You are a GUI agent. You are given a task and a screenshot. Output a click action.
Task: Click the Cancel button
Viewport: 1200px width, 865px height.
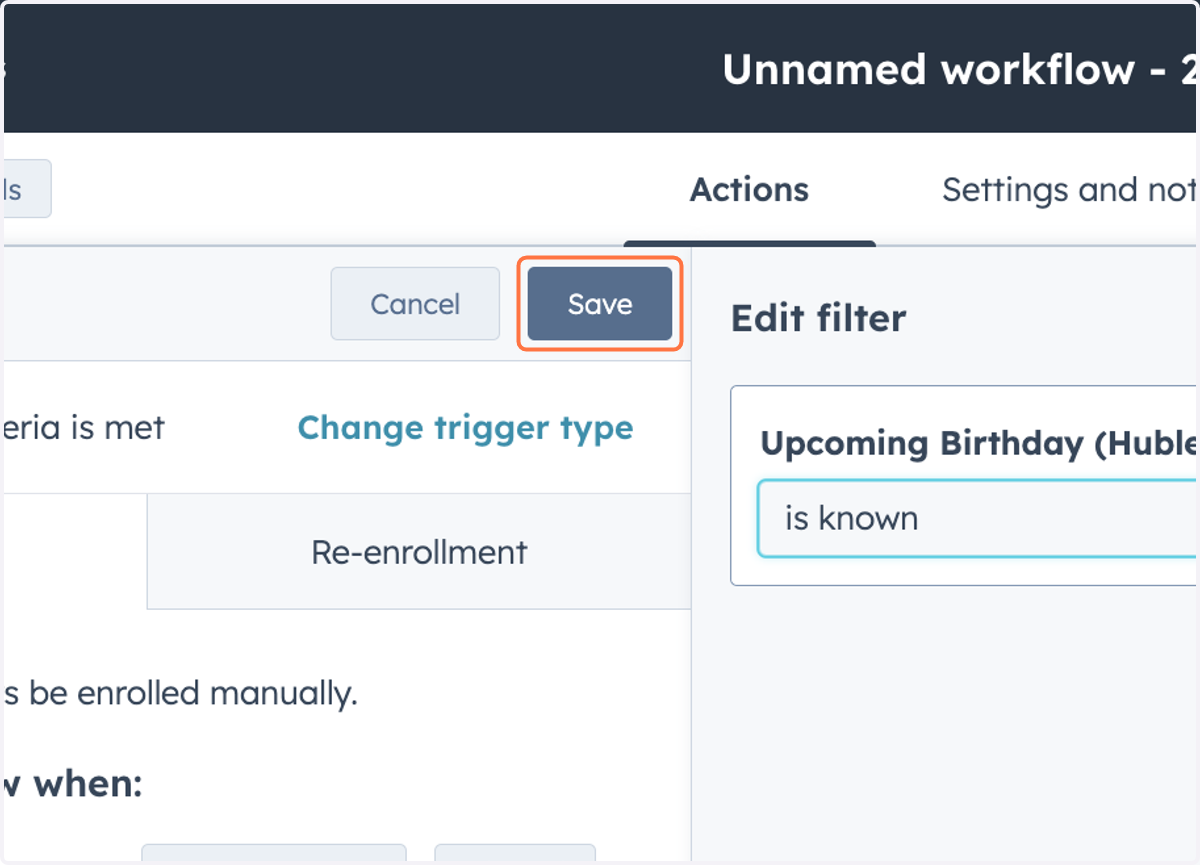pyautogui.click(x=415, y=304)
